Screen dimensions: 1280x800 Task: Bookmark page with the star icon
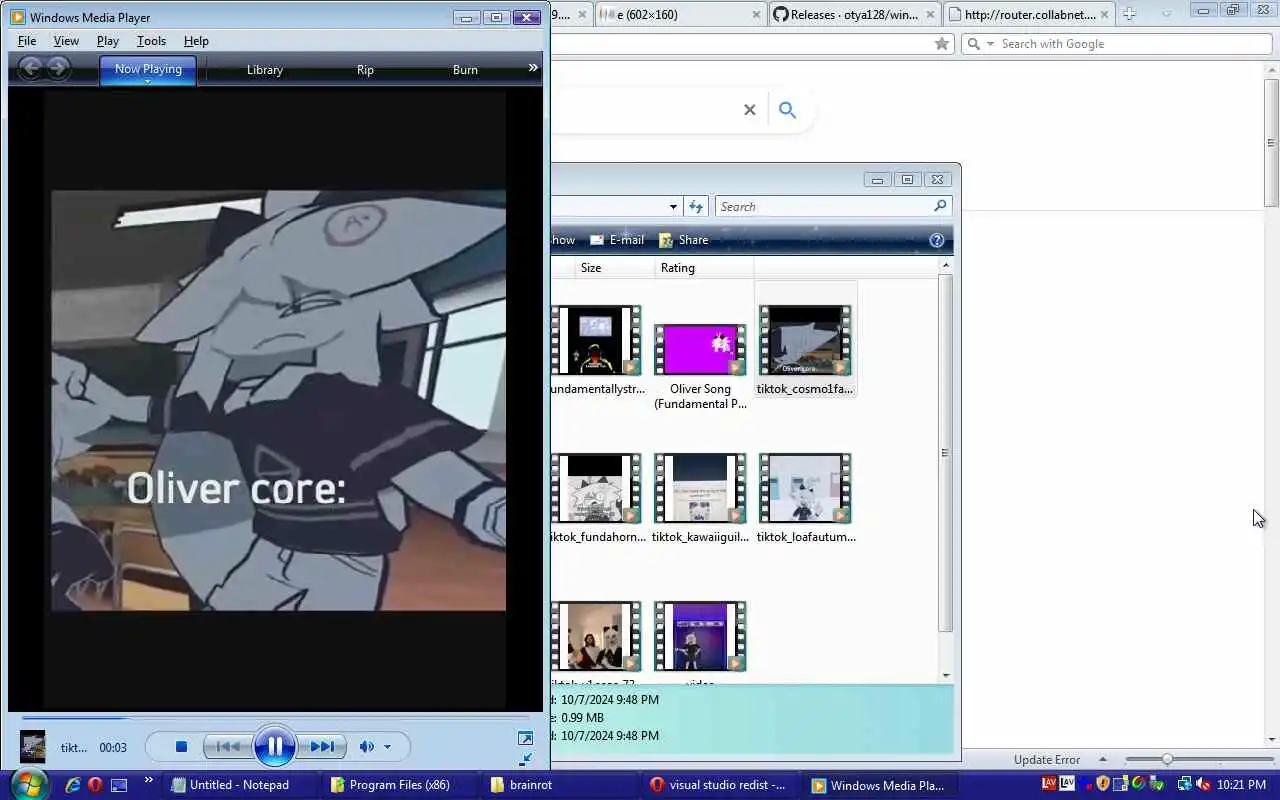941,44
